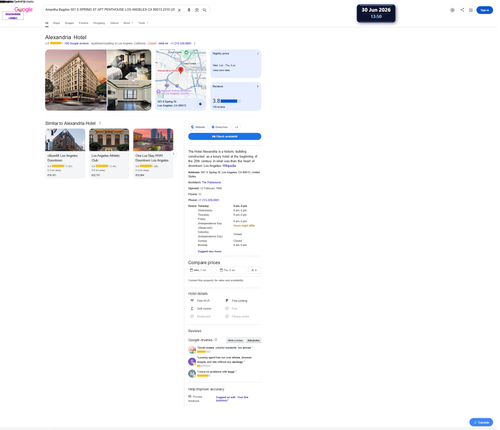Switch to the Images tab
500x430 pixels.
click(69, 23)
